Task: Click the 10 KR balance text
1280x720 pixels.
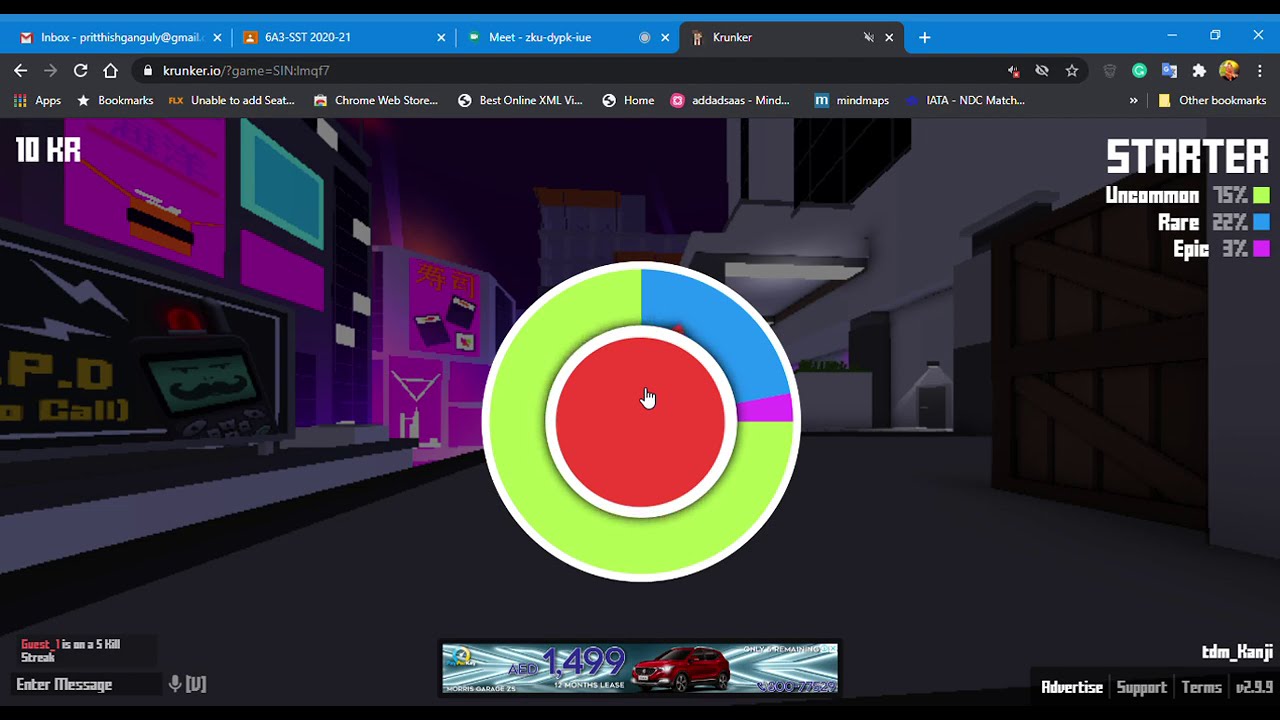Action: [x=48, y=150]
